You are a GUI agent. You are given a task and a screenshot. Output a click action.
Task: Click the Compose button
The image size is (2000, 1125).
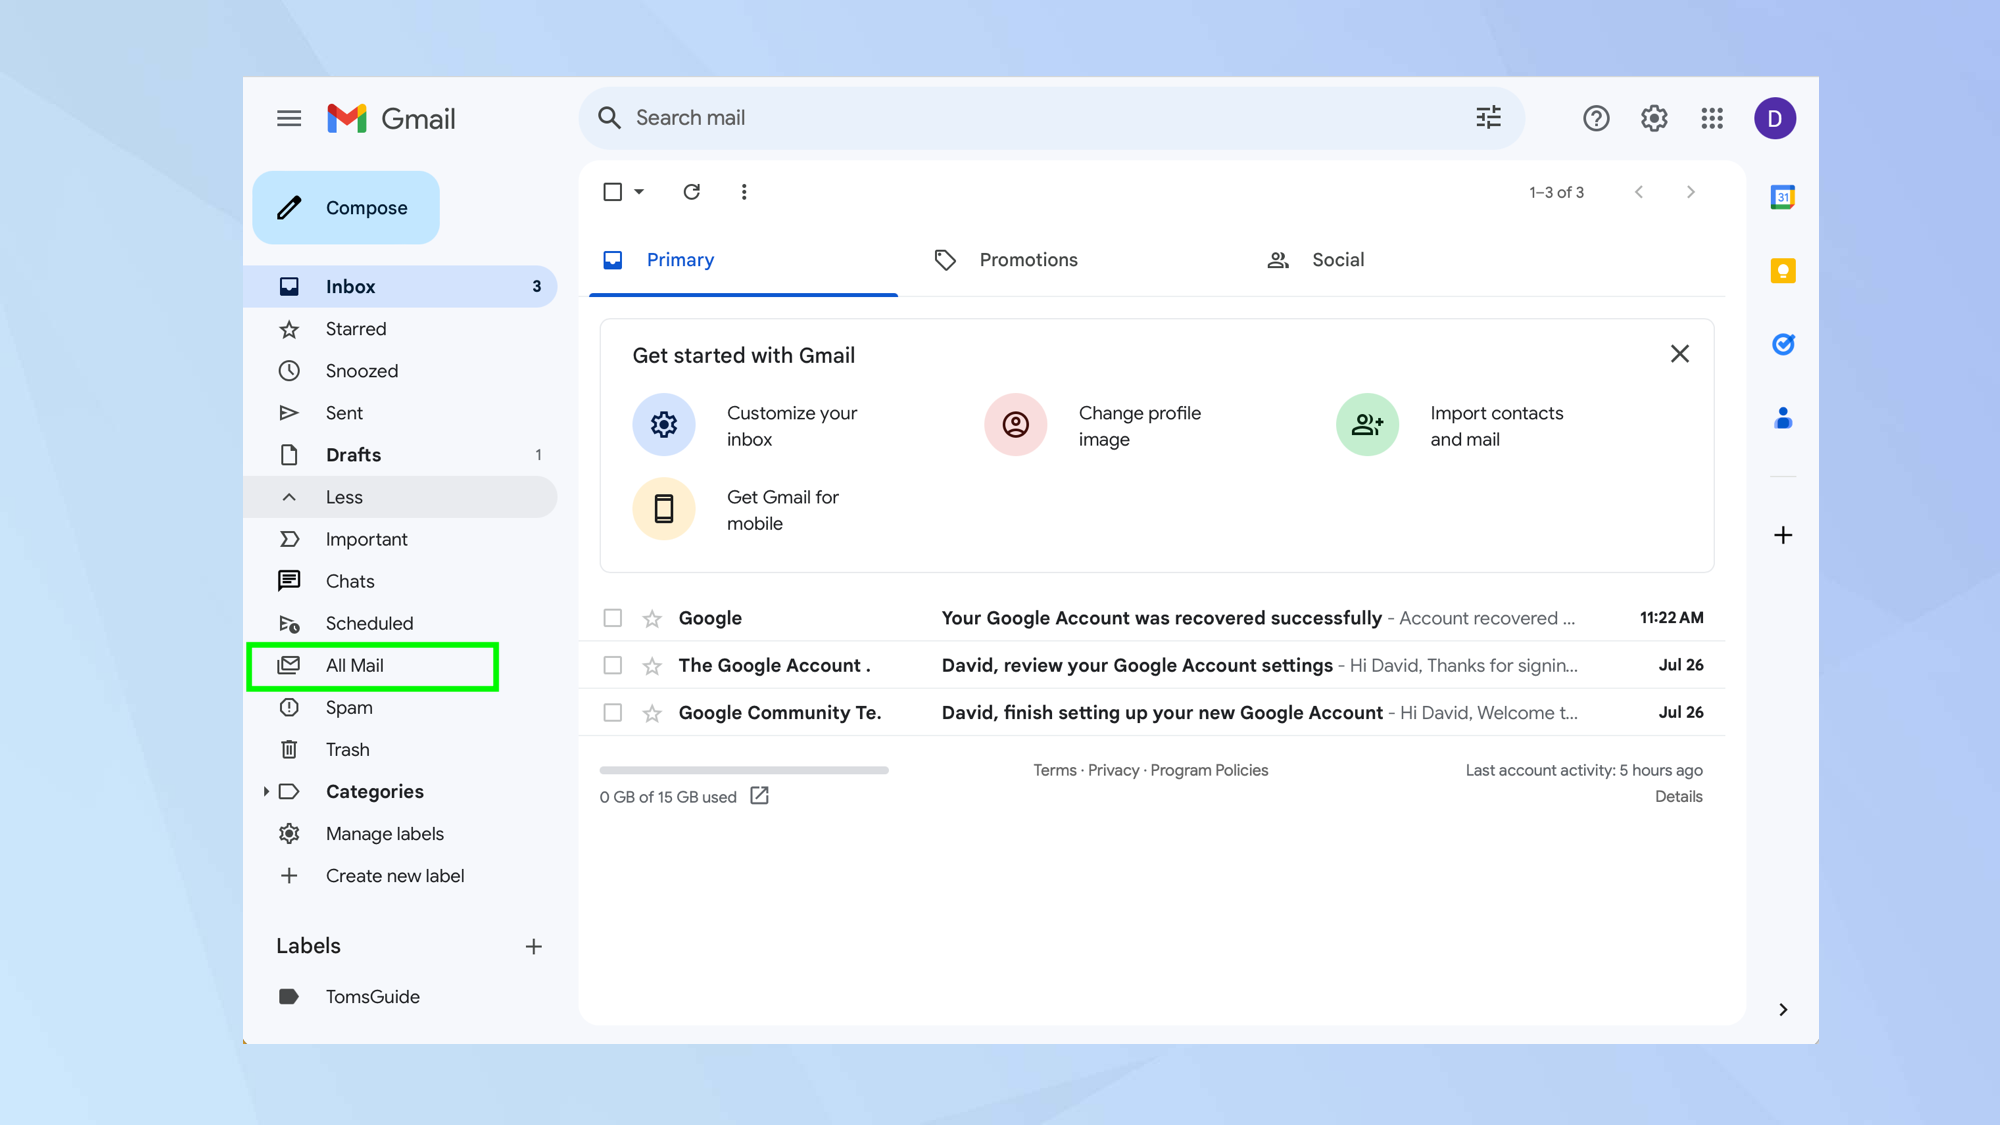[x=346, y=208]
